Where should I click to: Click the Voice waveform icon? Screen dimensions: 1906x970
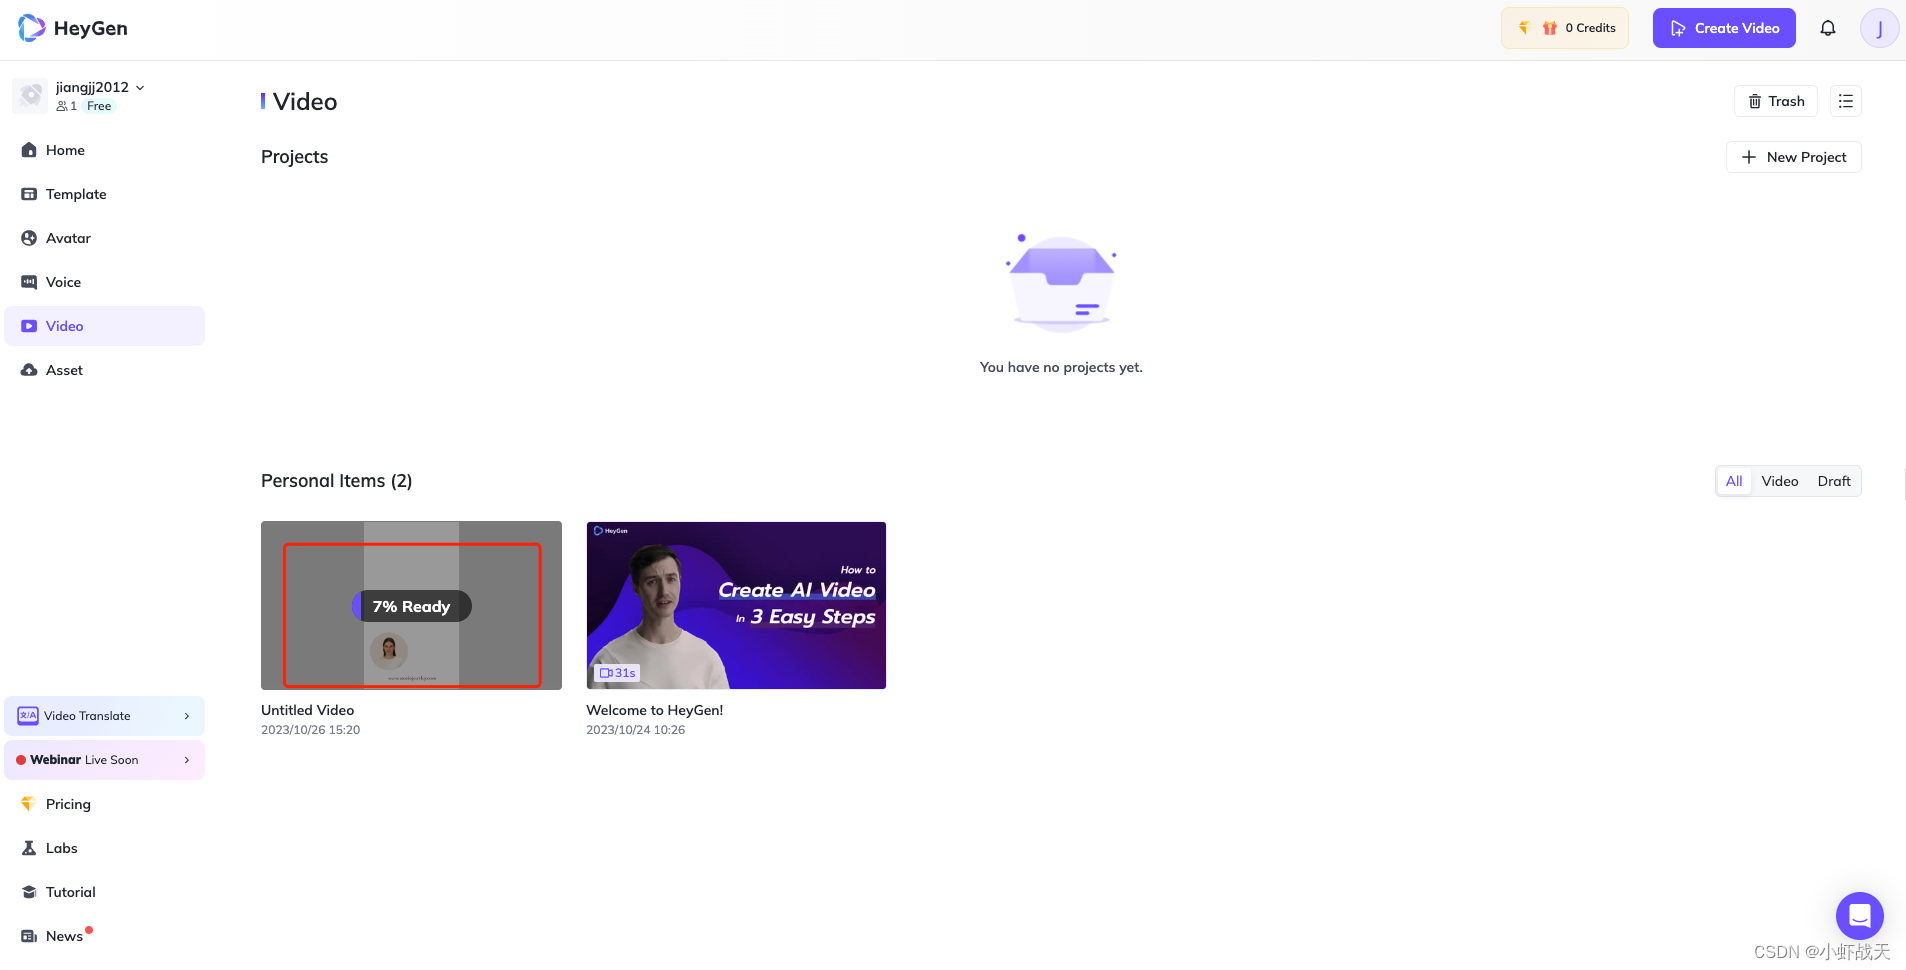29,282
